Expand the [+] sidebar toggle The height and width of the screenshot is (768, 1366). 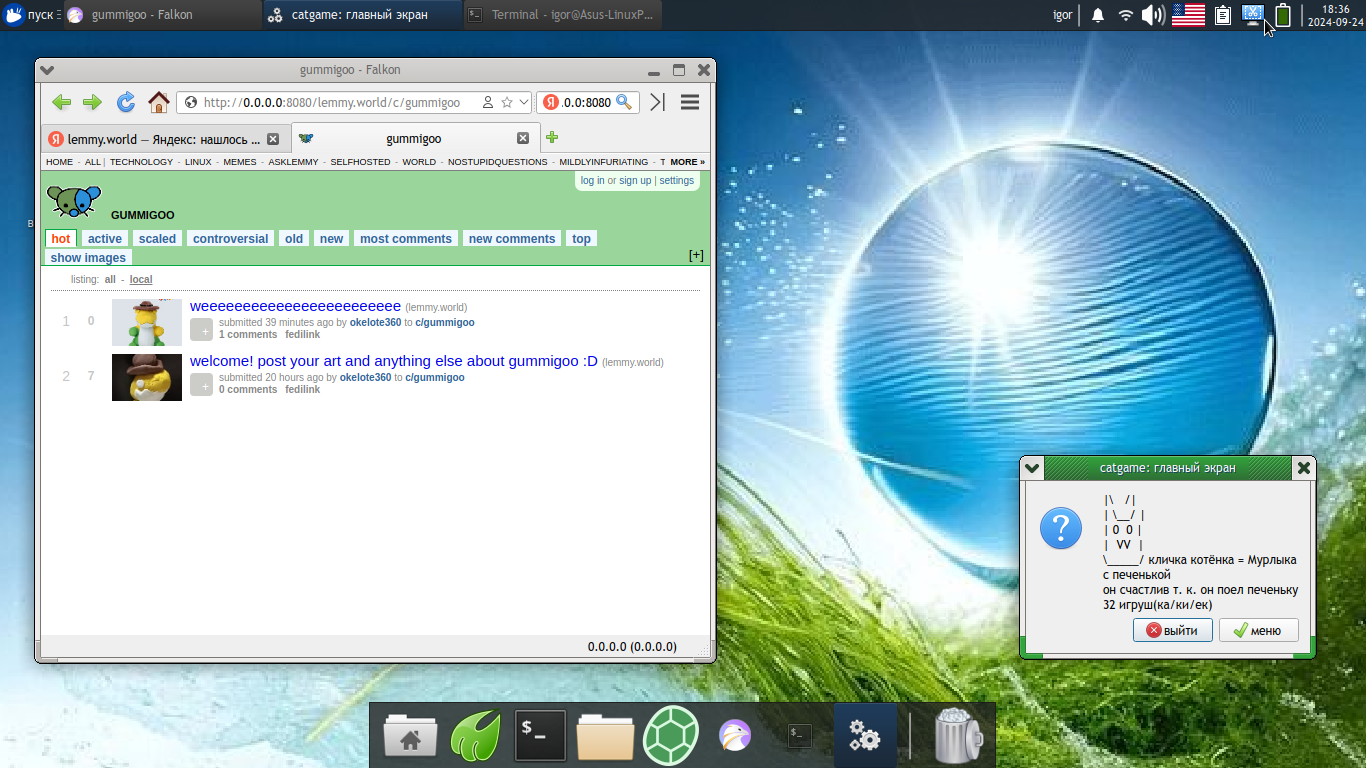[696, 256]
